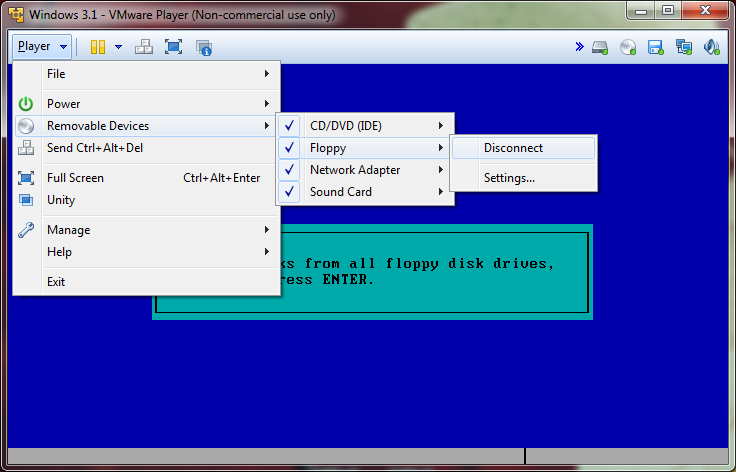
Task: Click the CD/DVD drive device icon
Action: [628, 47]
